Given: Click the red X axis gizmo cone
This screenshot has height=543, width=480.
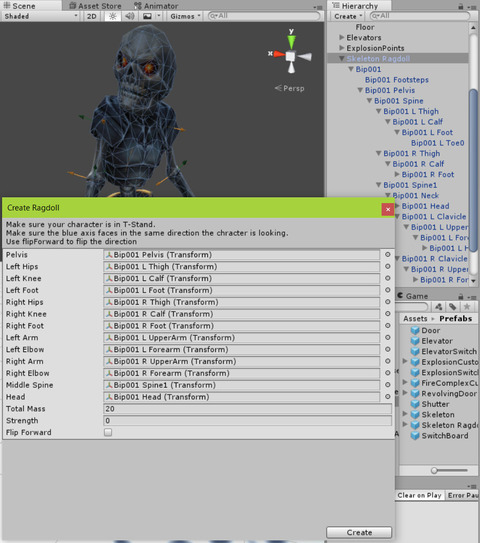Looking at the screenshot, I should tap(279, 54).
